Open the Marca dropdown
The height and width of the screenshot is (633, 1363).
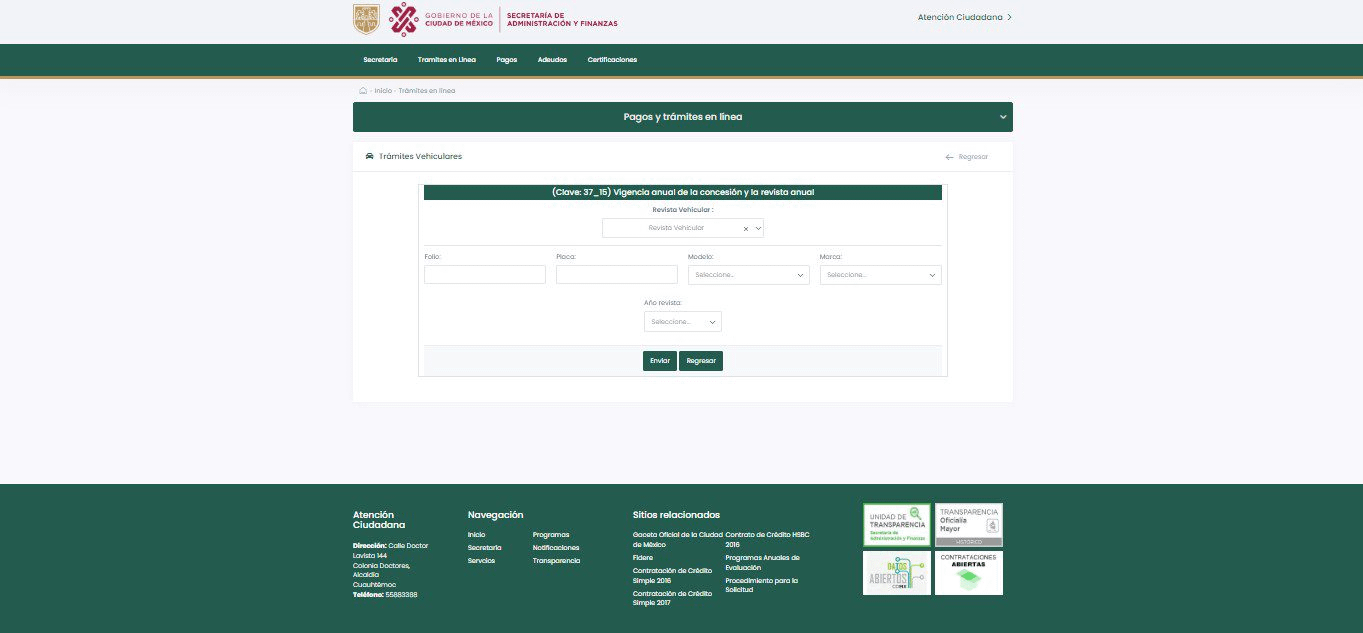881,274
